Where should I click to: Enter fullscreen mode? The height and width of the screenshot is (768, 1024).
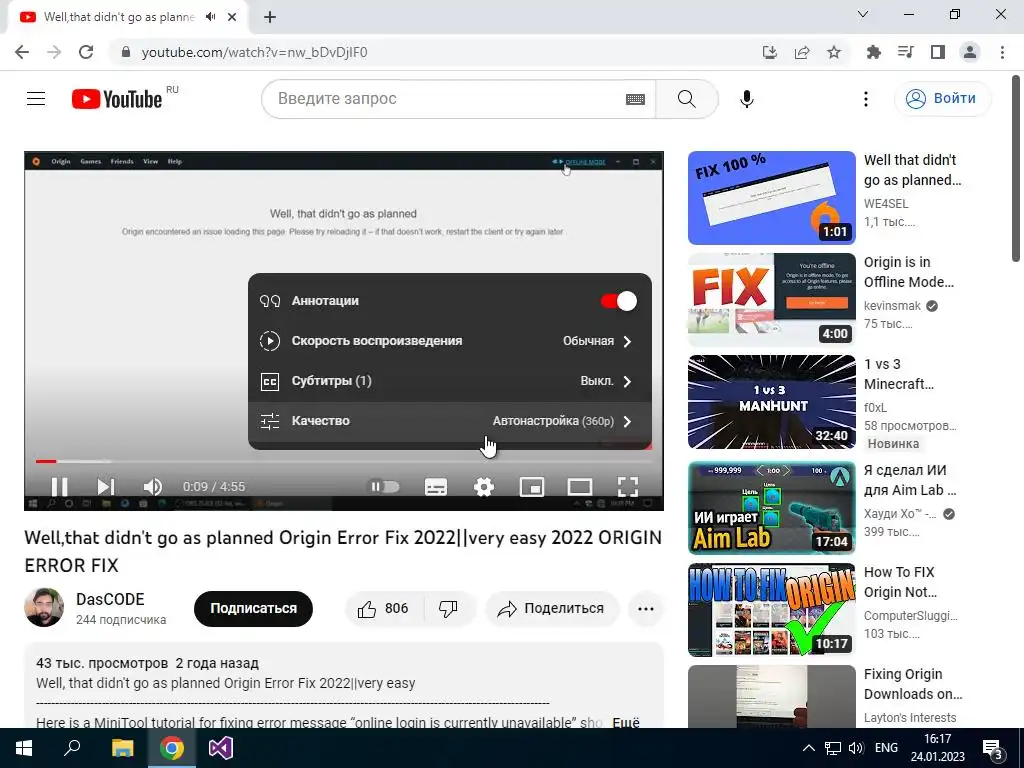coord(628,487)
